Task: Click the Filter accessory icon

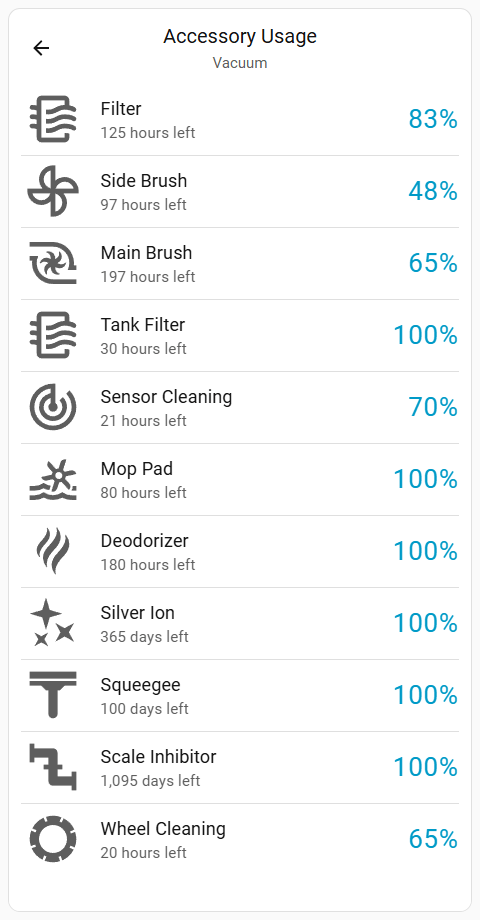Action: click(x=53, y=119)
